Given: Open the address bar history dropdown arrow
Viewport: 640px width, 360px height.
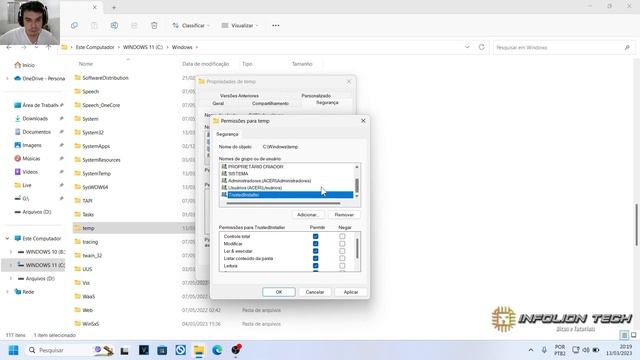Looking at the screenshot, I should (467, 47).
